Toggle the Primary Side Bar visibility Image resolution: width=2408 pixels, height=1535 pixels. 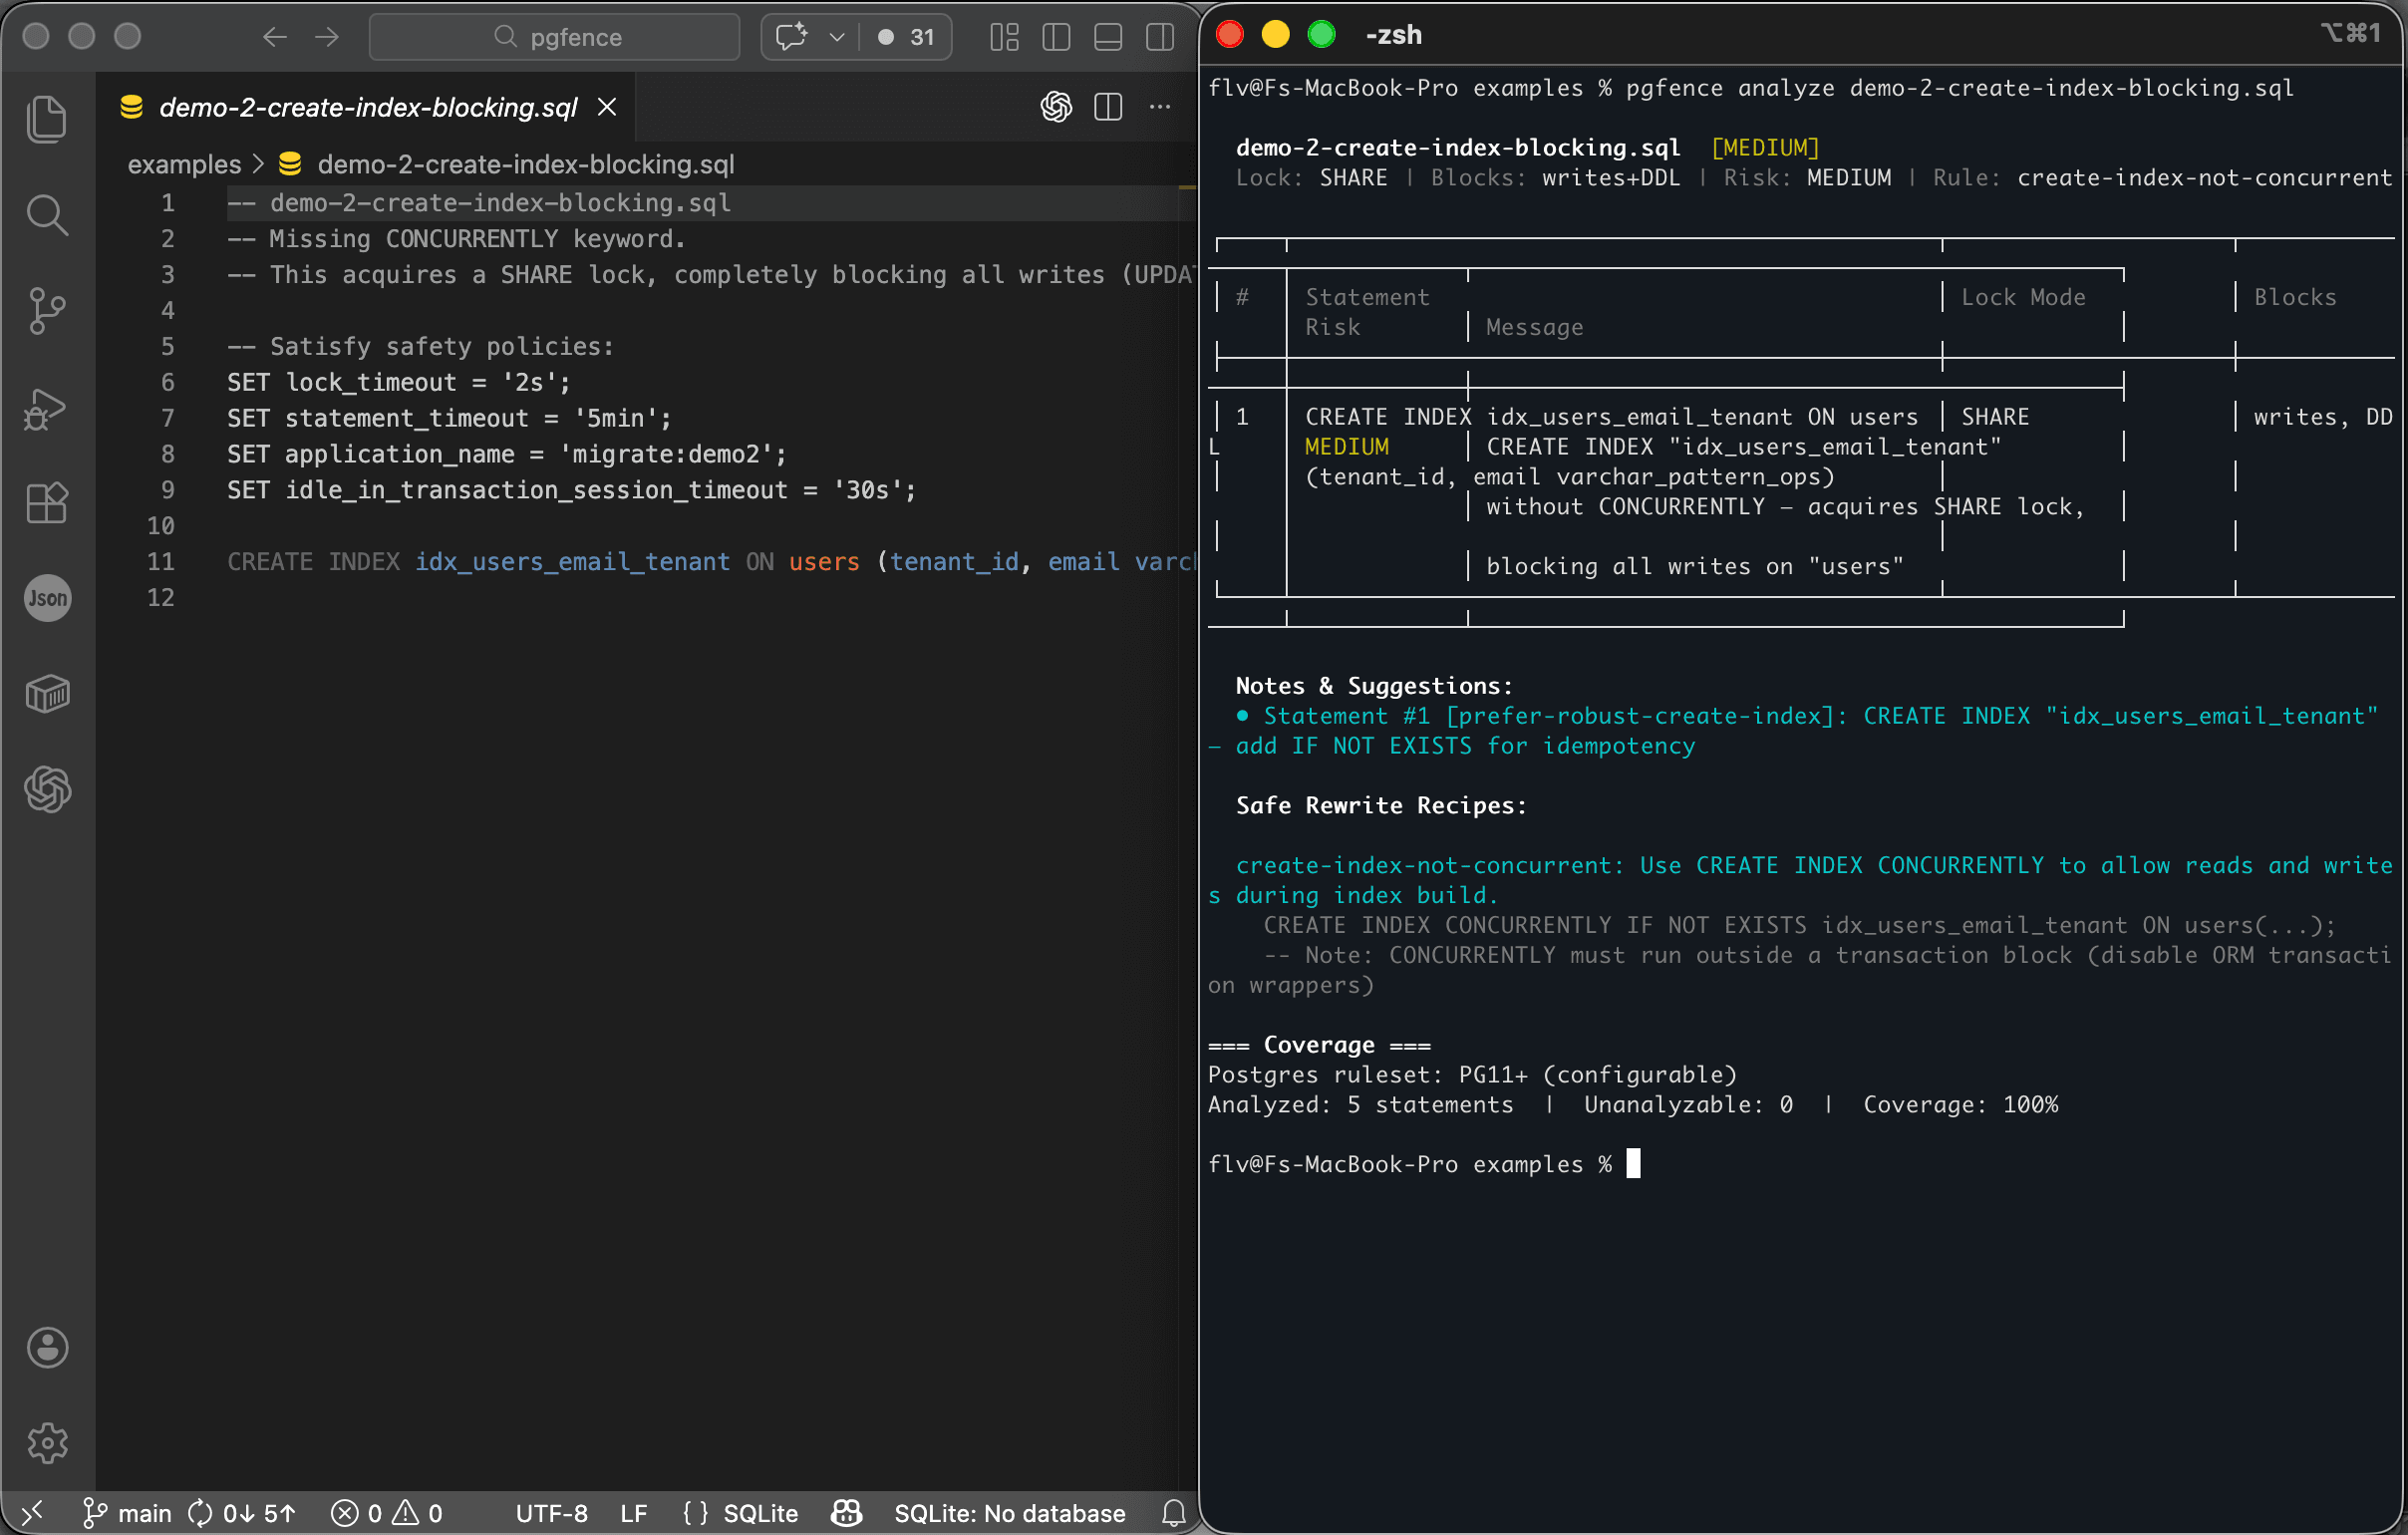click(1056, 37)
